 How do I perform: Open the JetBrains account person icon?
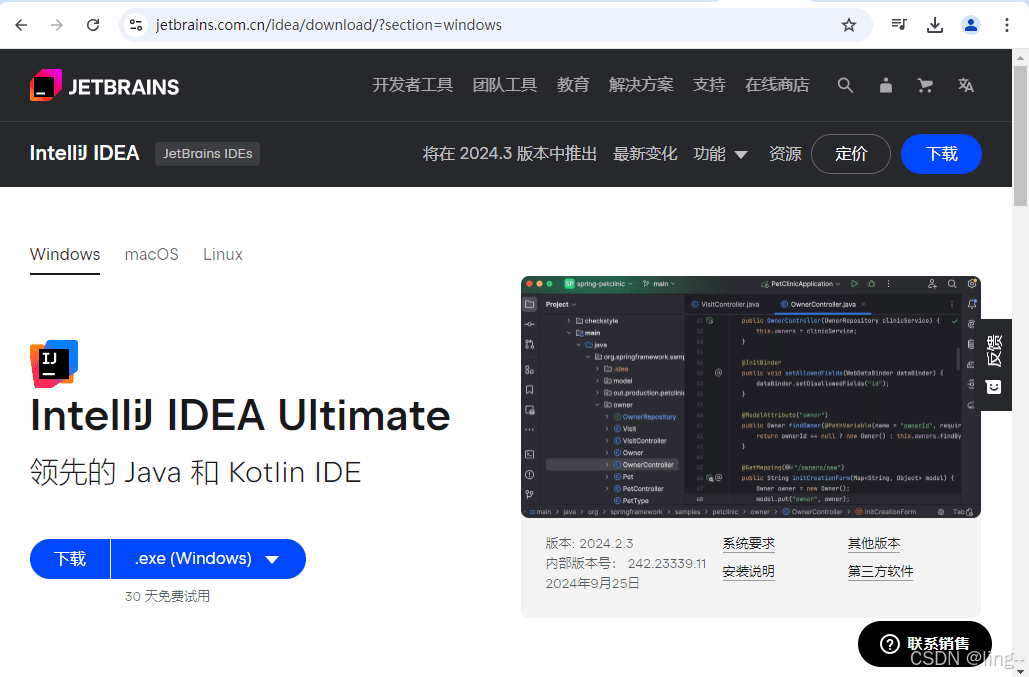(x=885, y=86)
